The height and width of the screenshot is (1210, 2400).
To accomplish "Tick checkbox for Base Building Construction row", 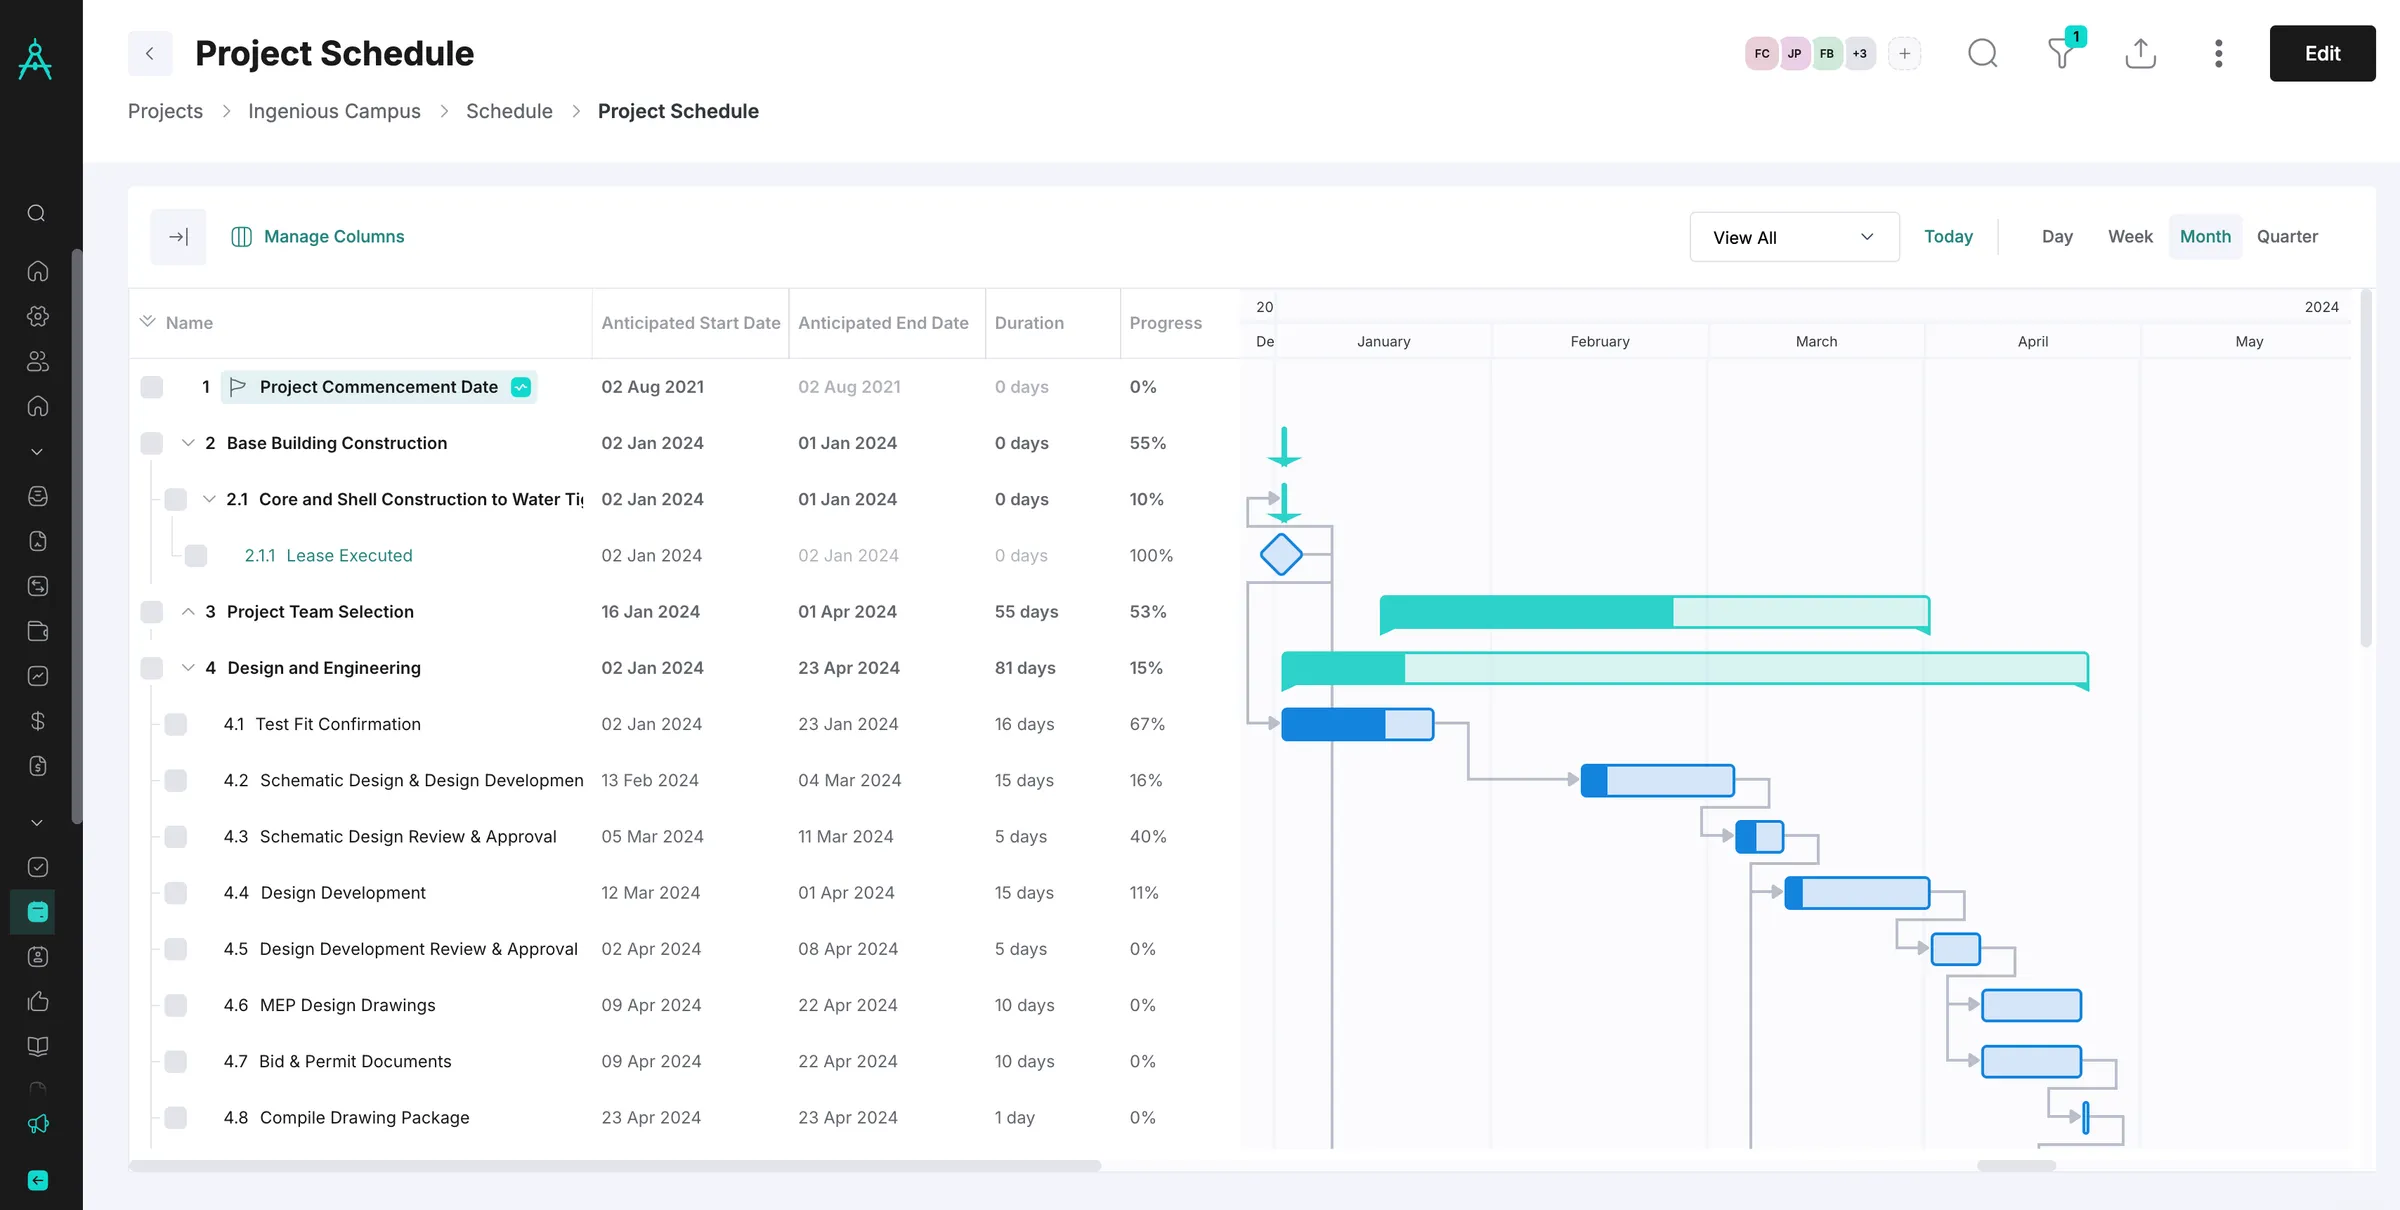I will [152, 443].
